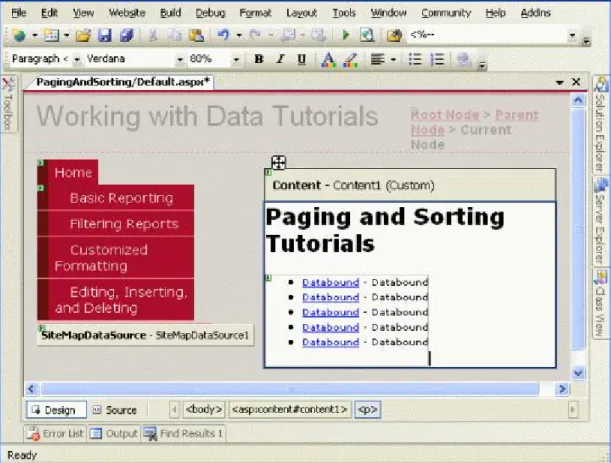611x463 pixels.
Task: Click the Find in Files icon
Action: [394, 35]
